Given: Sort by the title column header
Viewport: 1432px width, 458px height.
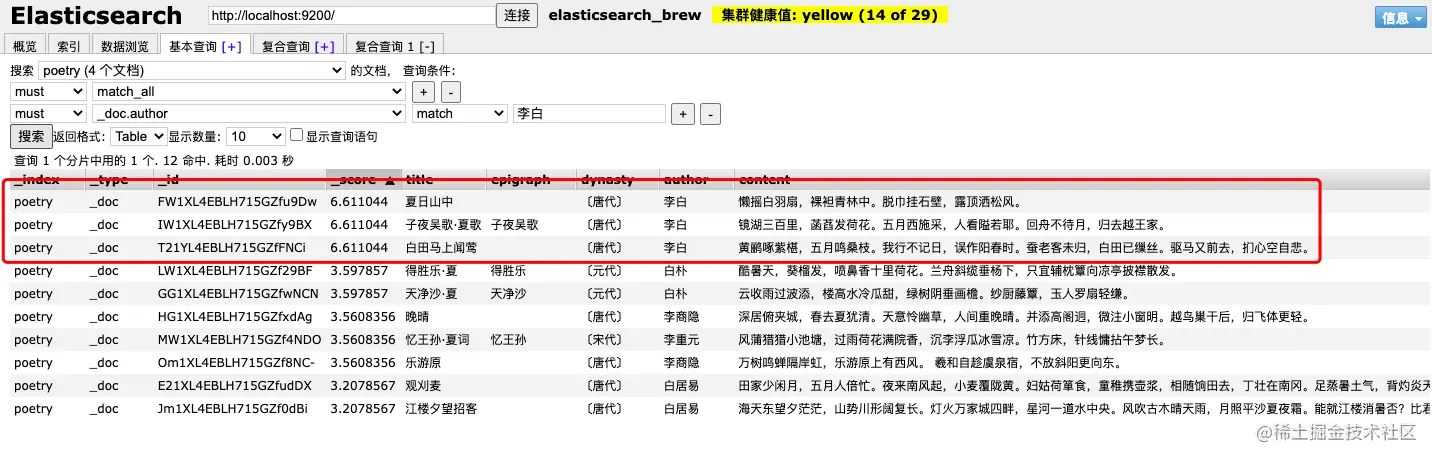Looking at the screenshot, I should coord(444,180).
